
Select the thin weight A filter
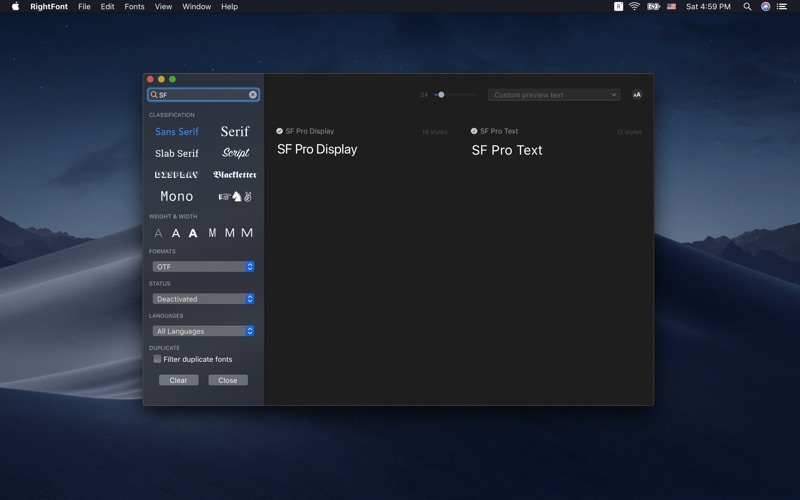(x=158, y=233)
